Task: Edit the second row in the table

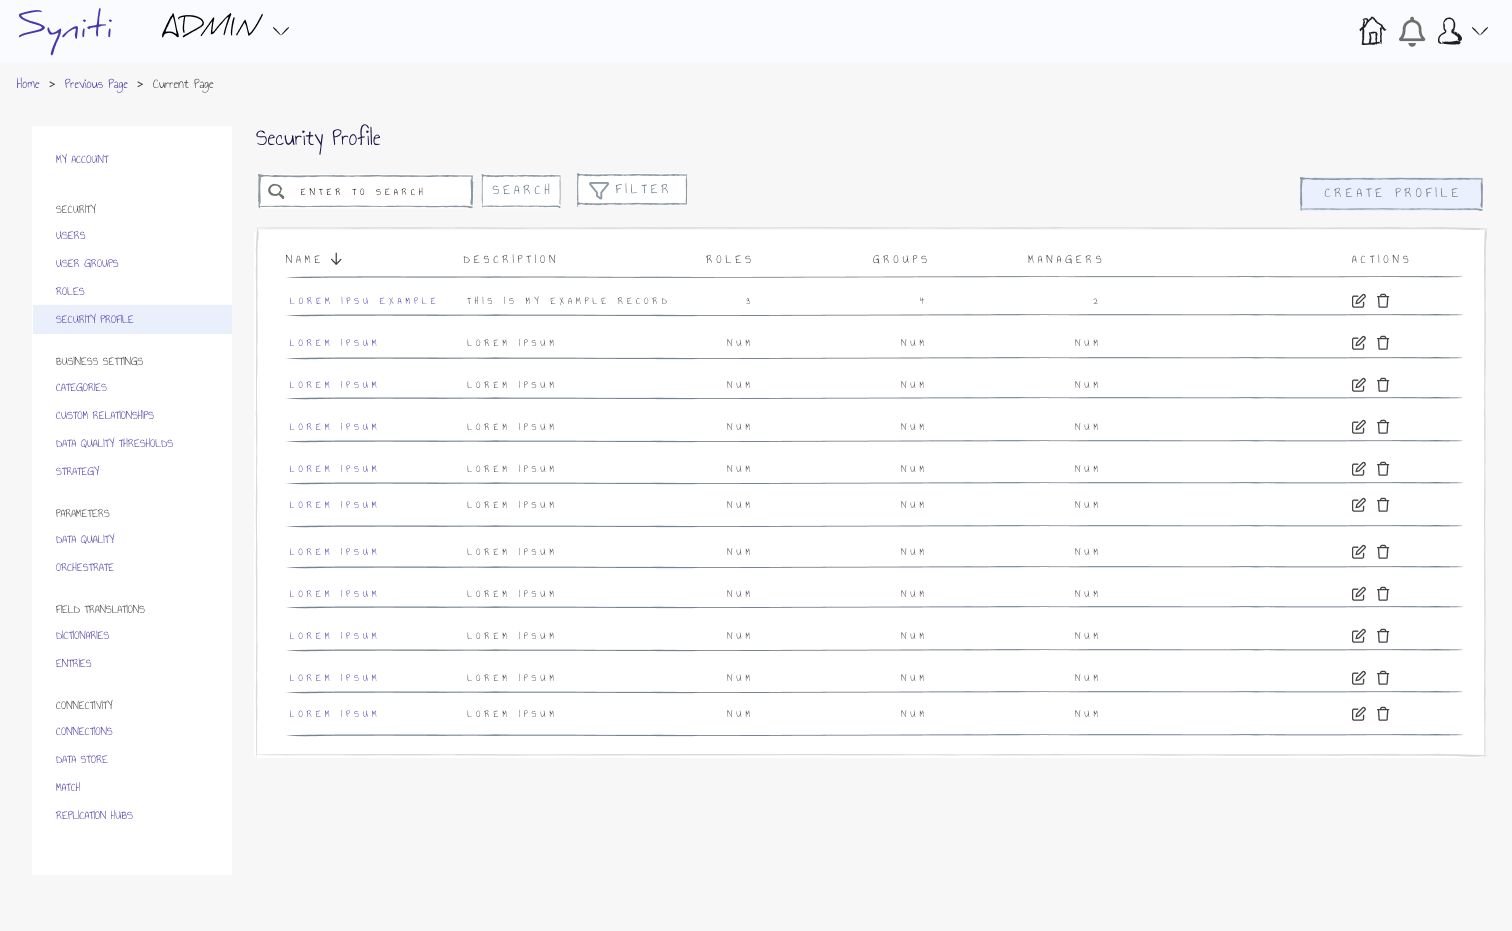Action: [x=1358, y=343]
